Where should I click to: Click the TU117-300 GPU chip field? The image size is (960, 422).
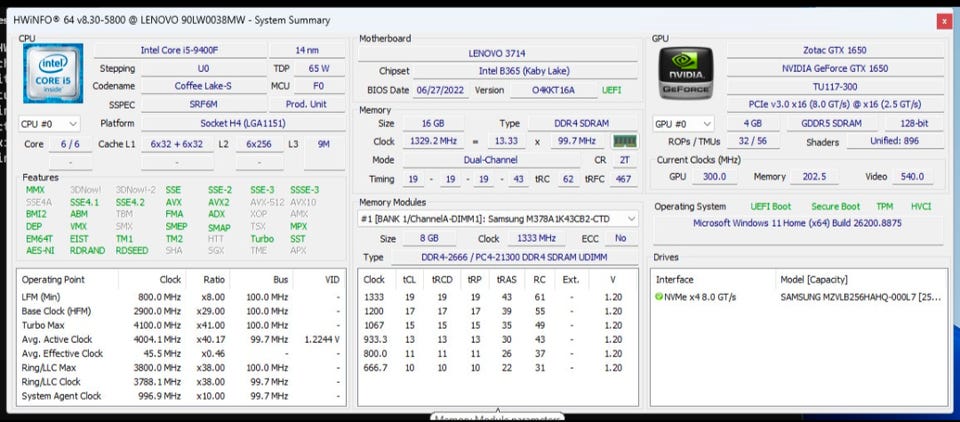834,86
